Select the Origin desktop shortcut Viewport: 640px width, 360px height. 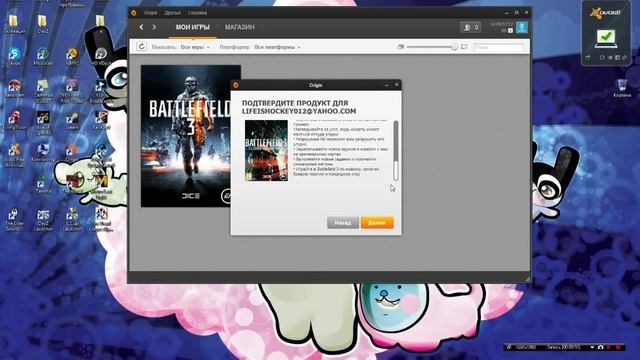point(72,153)
